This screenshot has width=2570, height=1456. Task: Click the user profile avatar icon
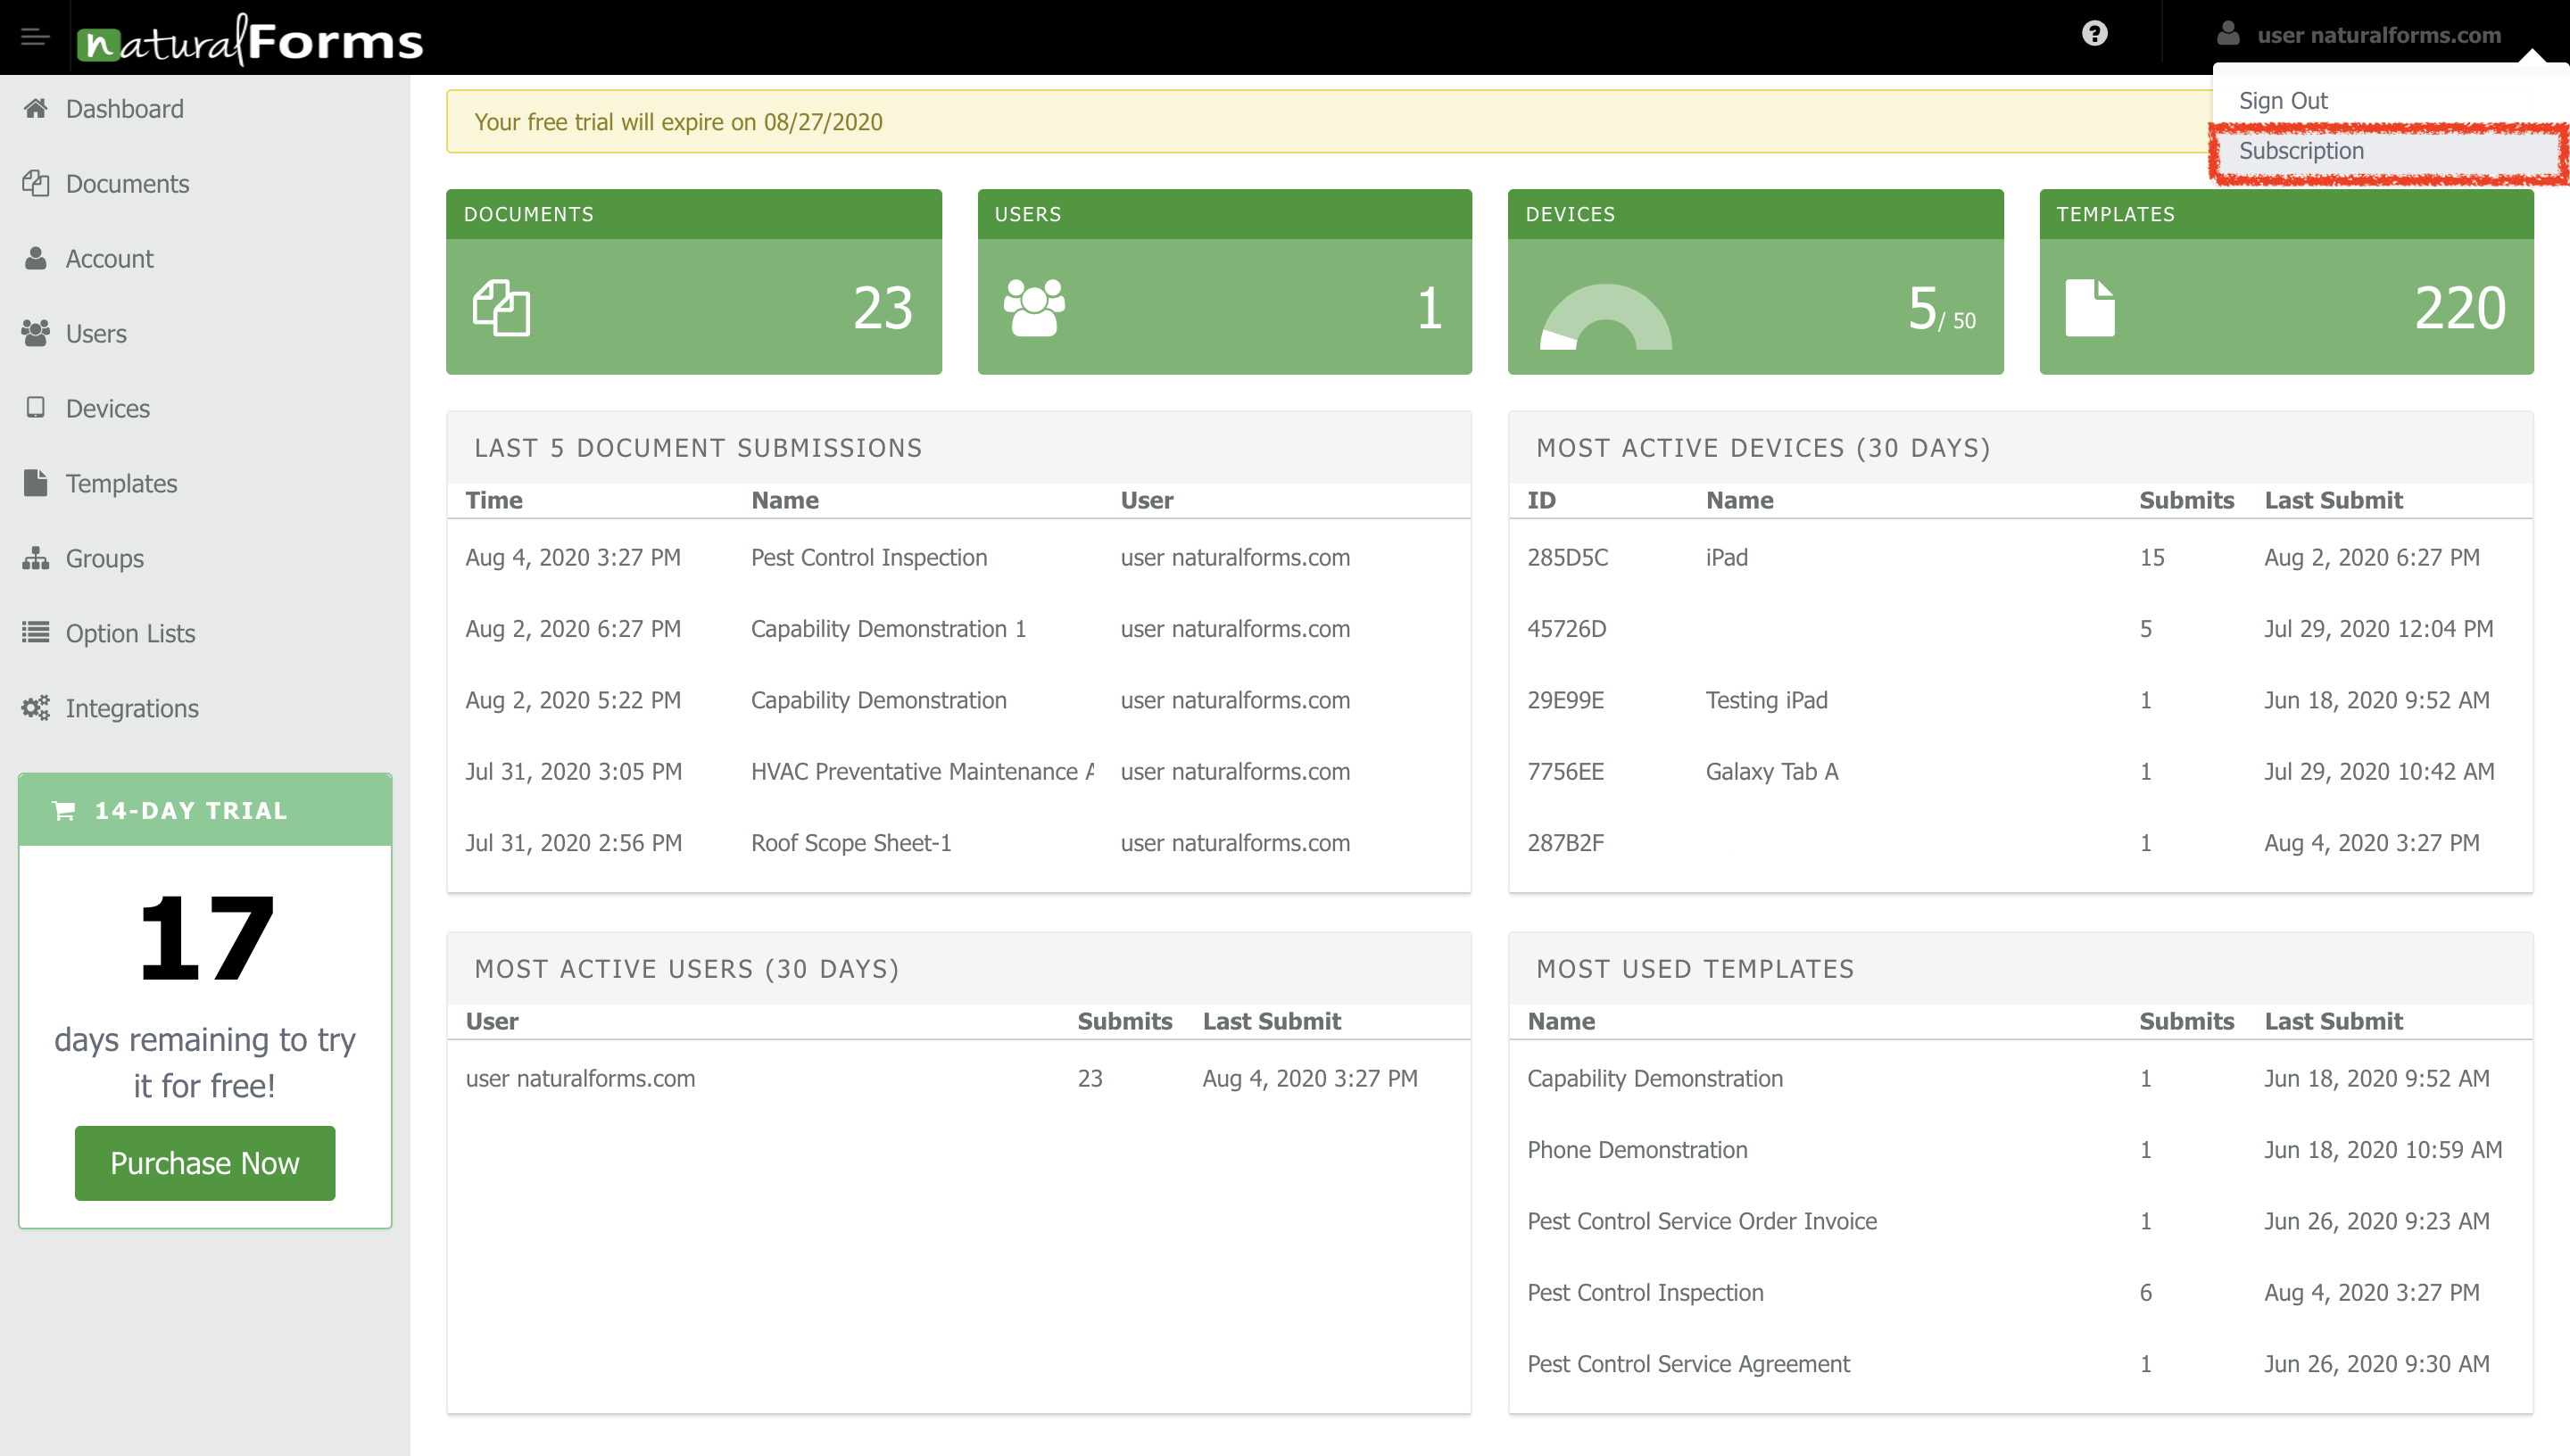coord(2228,34)
